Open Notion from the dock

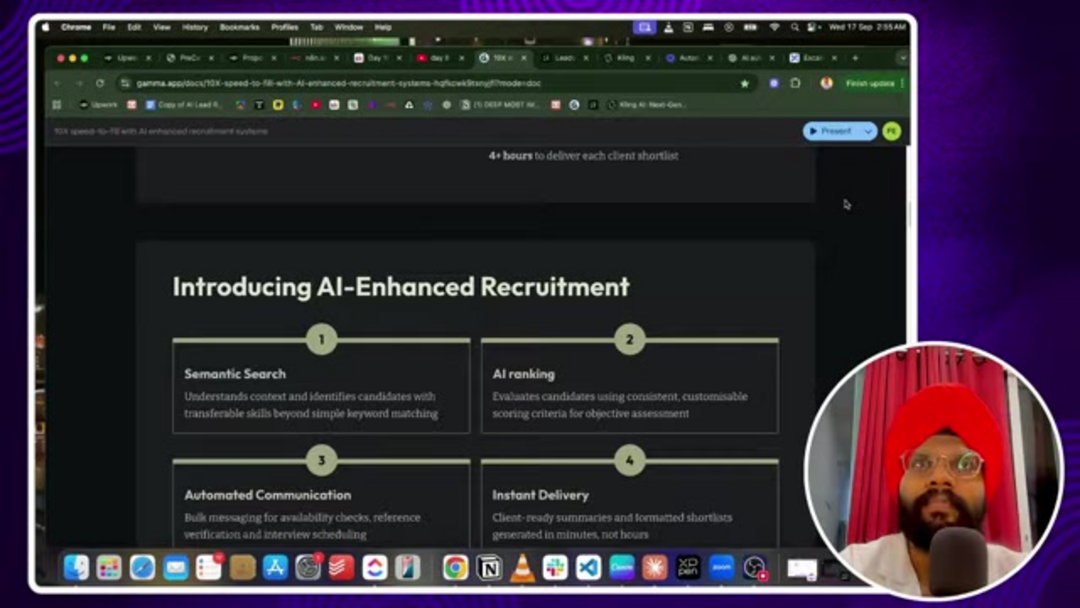tap(489, 568)
